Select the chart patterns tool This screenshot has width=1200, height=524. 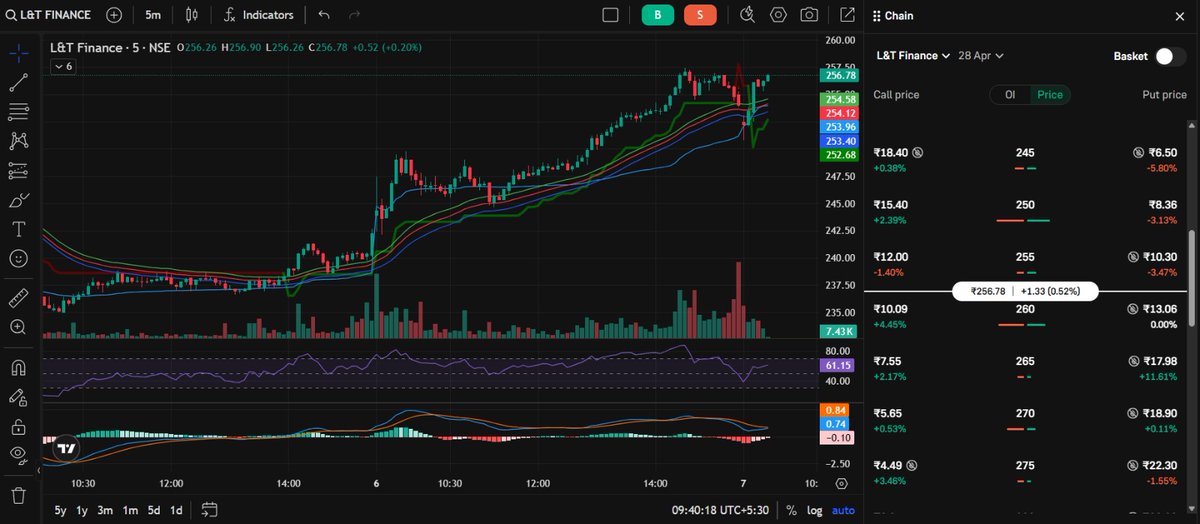[x=17, y=141]
